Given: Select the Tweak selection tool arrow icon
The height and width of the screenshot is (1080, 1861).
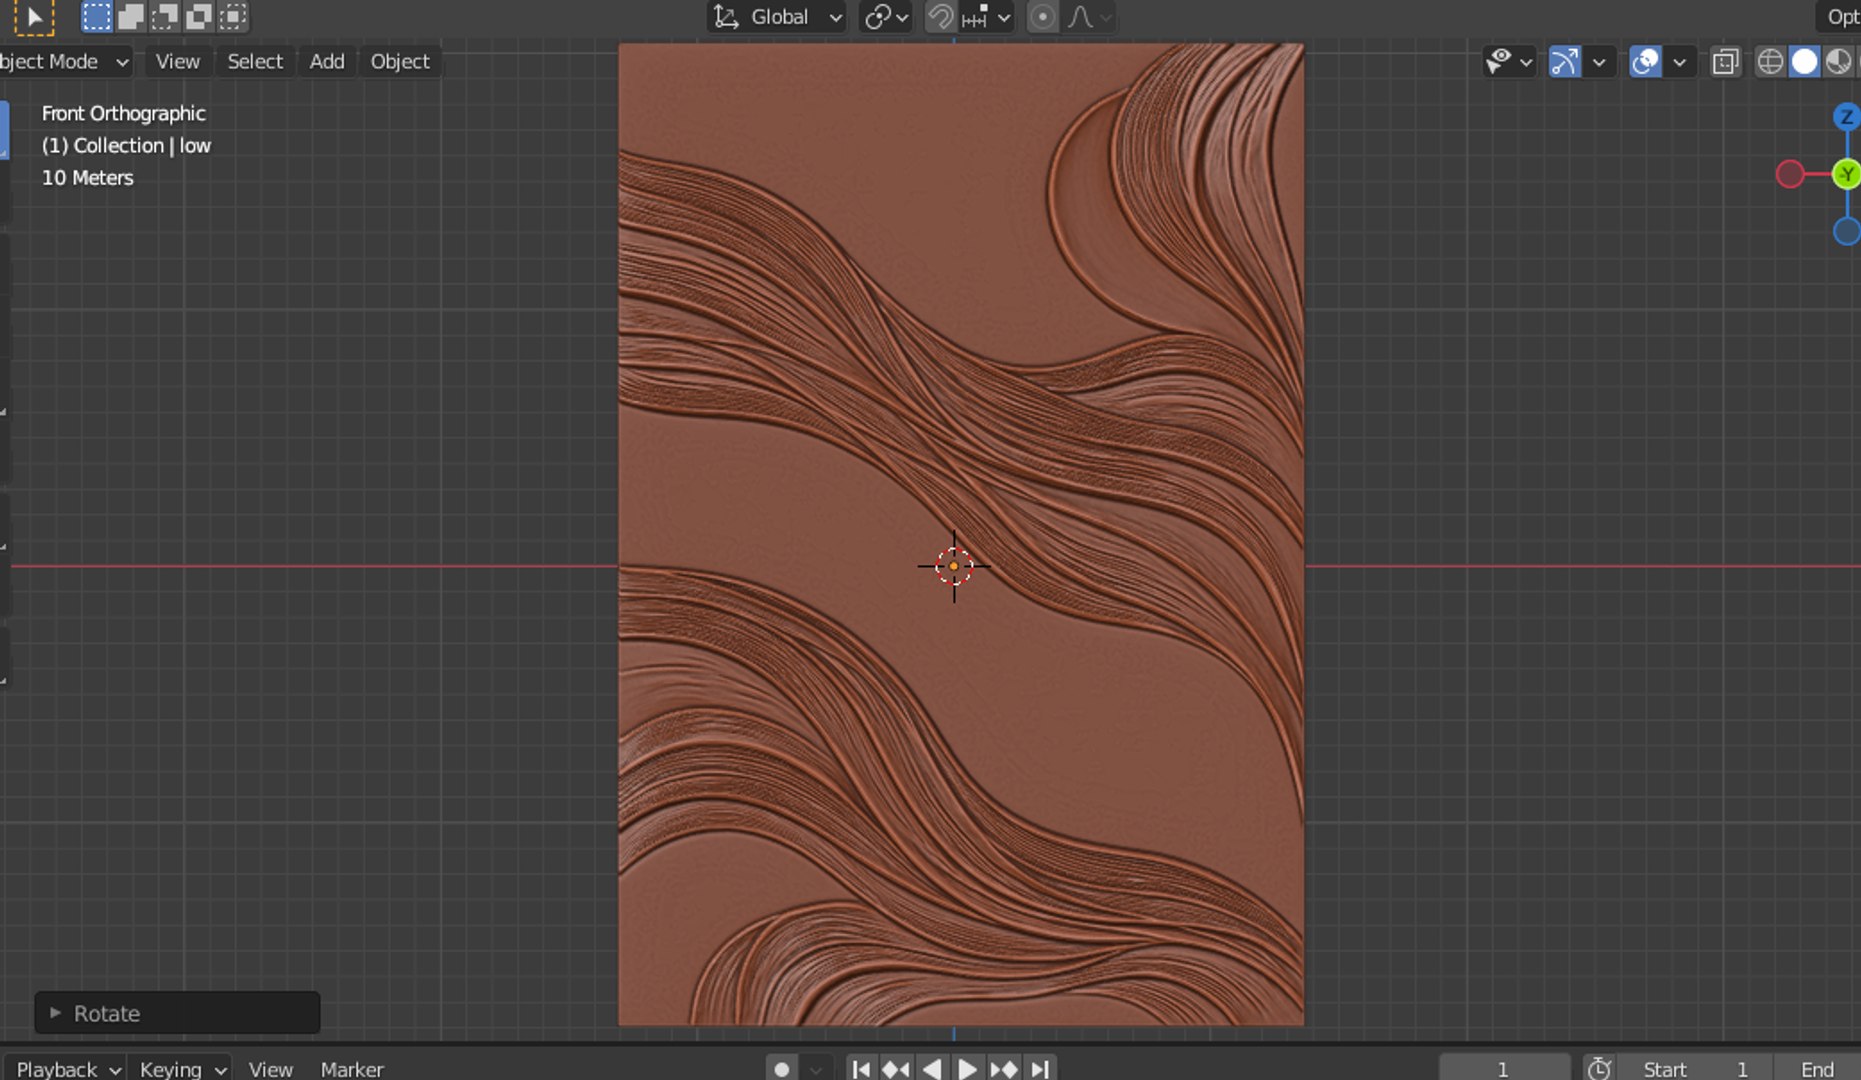Looking at the screenshot, I should pyautogui.click(x=34, y=17).
